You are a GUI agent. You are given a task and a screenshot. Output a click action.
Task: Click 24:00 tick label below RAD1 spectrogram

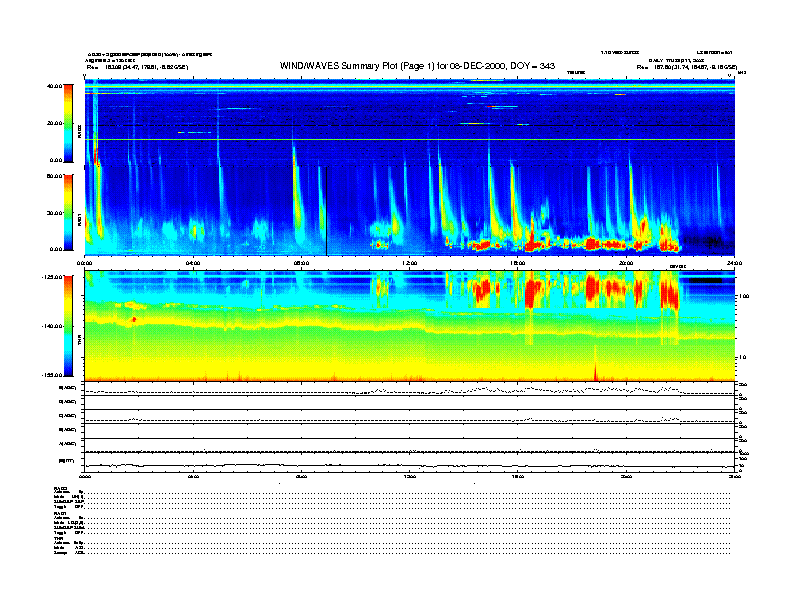coord(733,263)
